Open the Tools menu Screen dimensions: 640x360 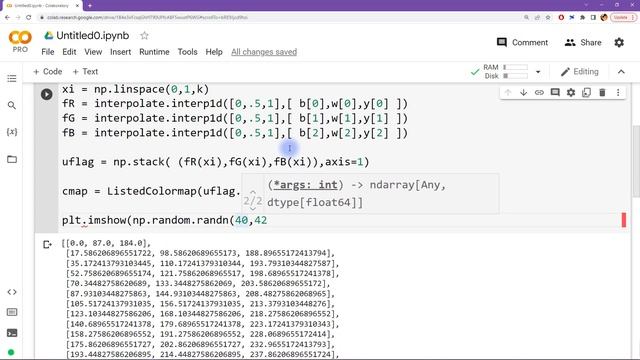click(187, 52)
